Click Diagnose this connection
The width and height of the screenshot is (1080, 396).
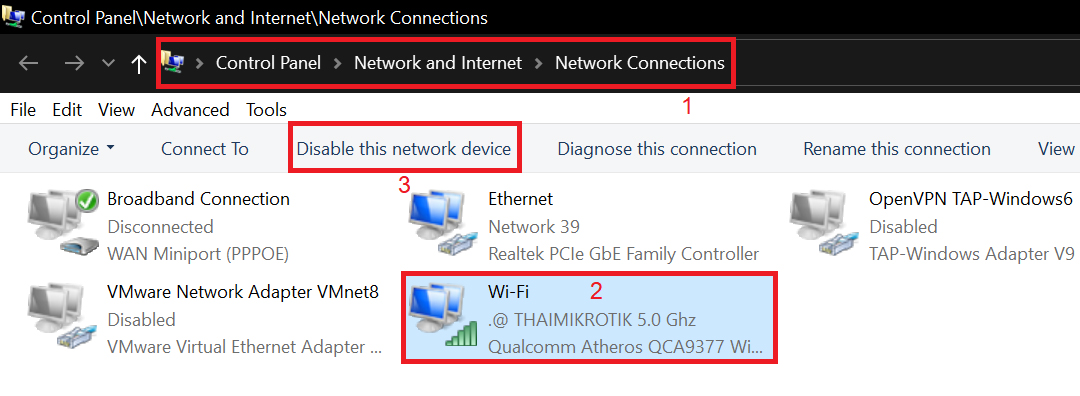pos(657,149)
